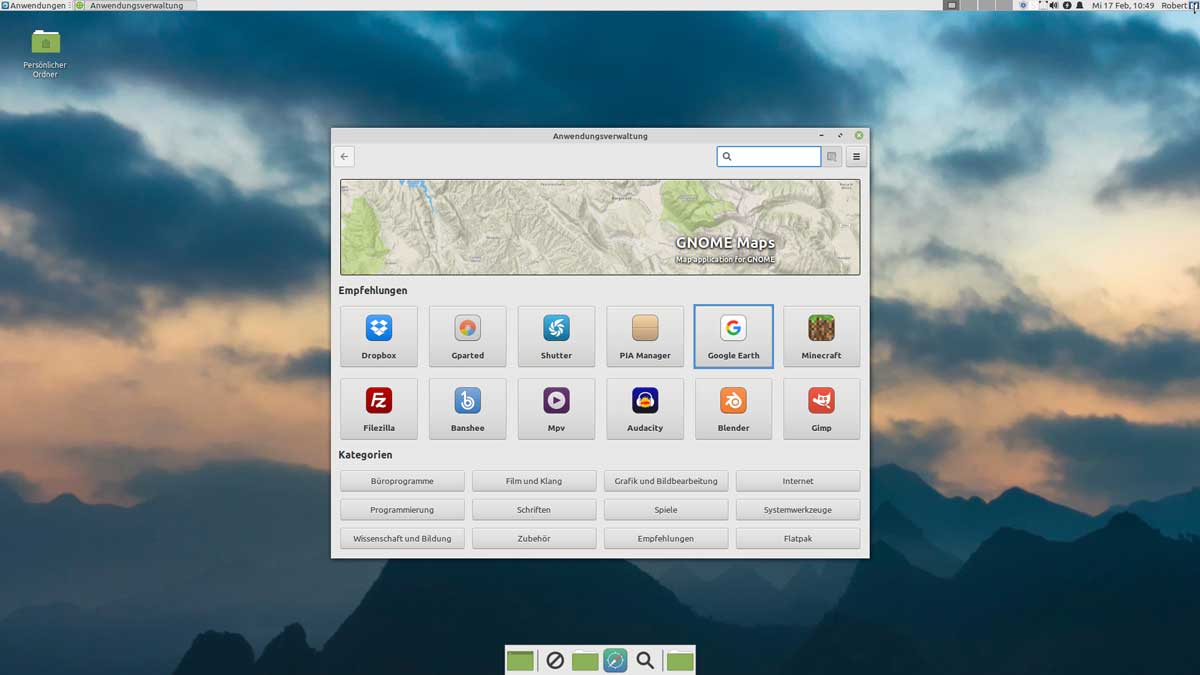Click the list icon beside the search box
The width and height of the screenshot is (1200, 675).
[832, 156]
